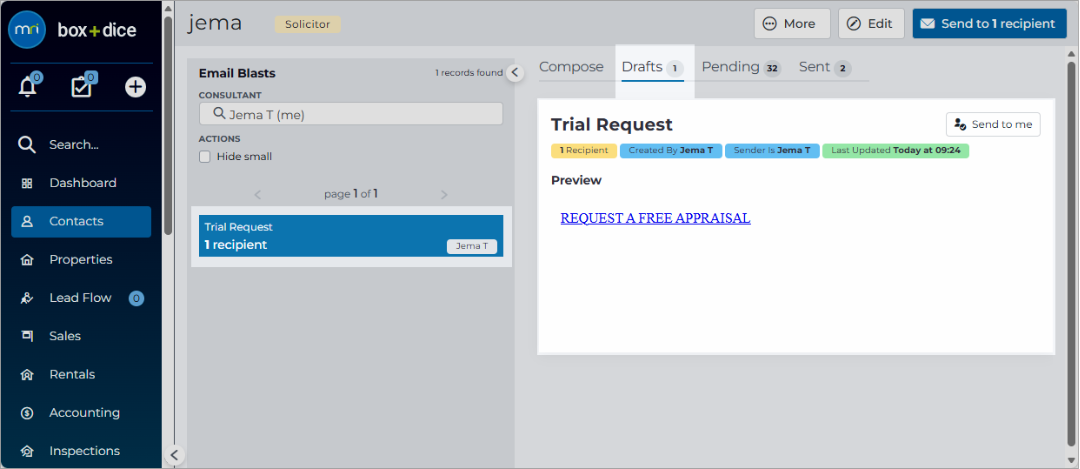Click the Send to me button
Image resolution: width=1080 pixels, height=469 pixels.
pyautogui.click(x=993, y=125)
